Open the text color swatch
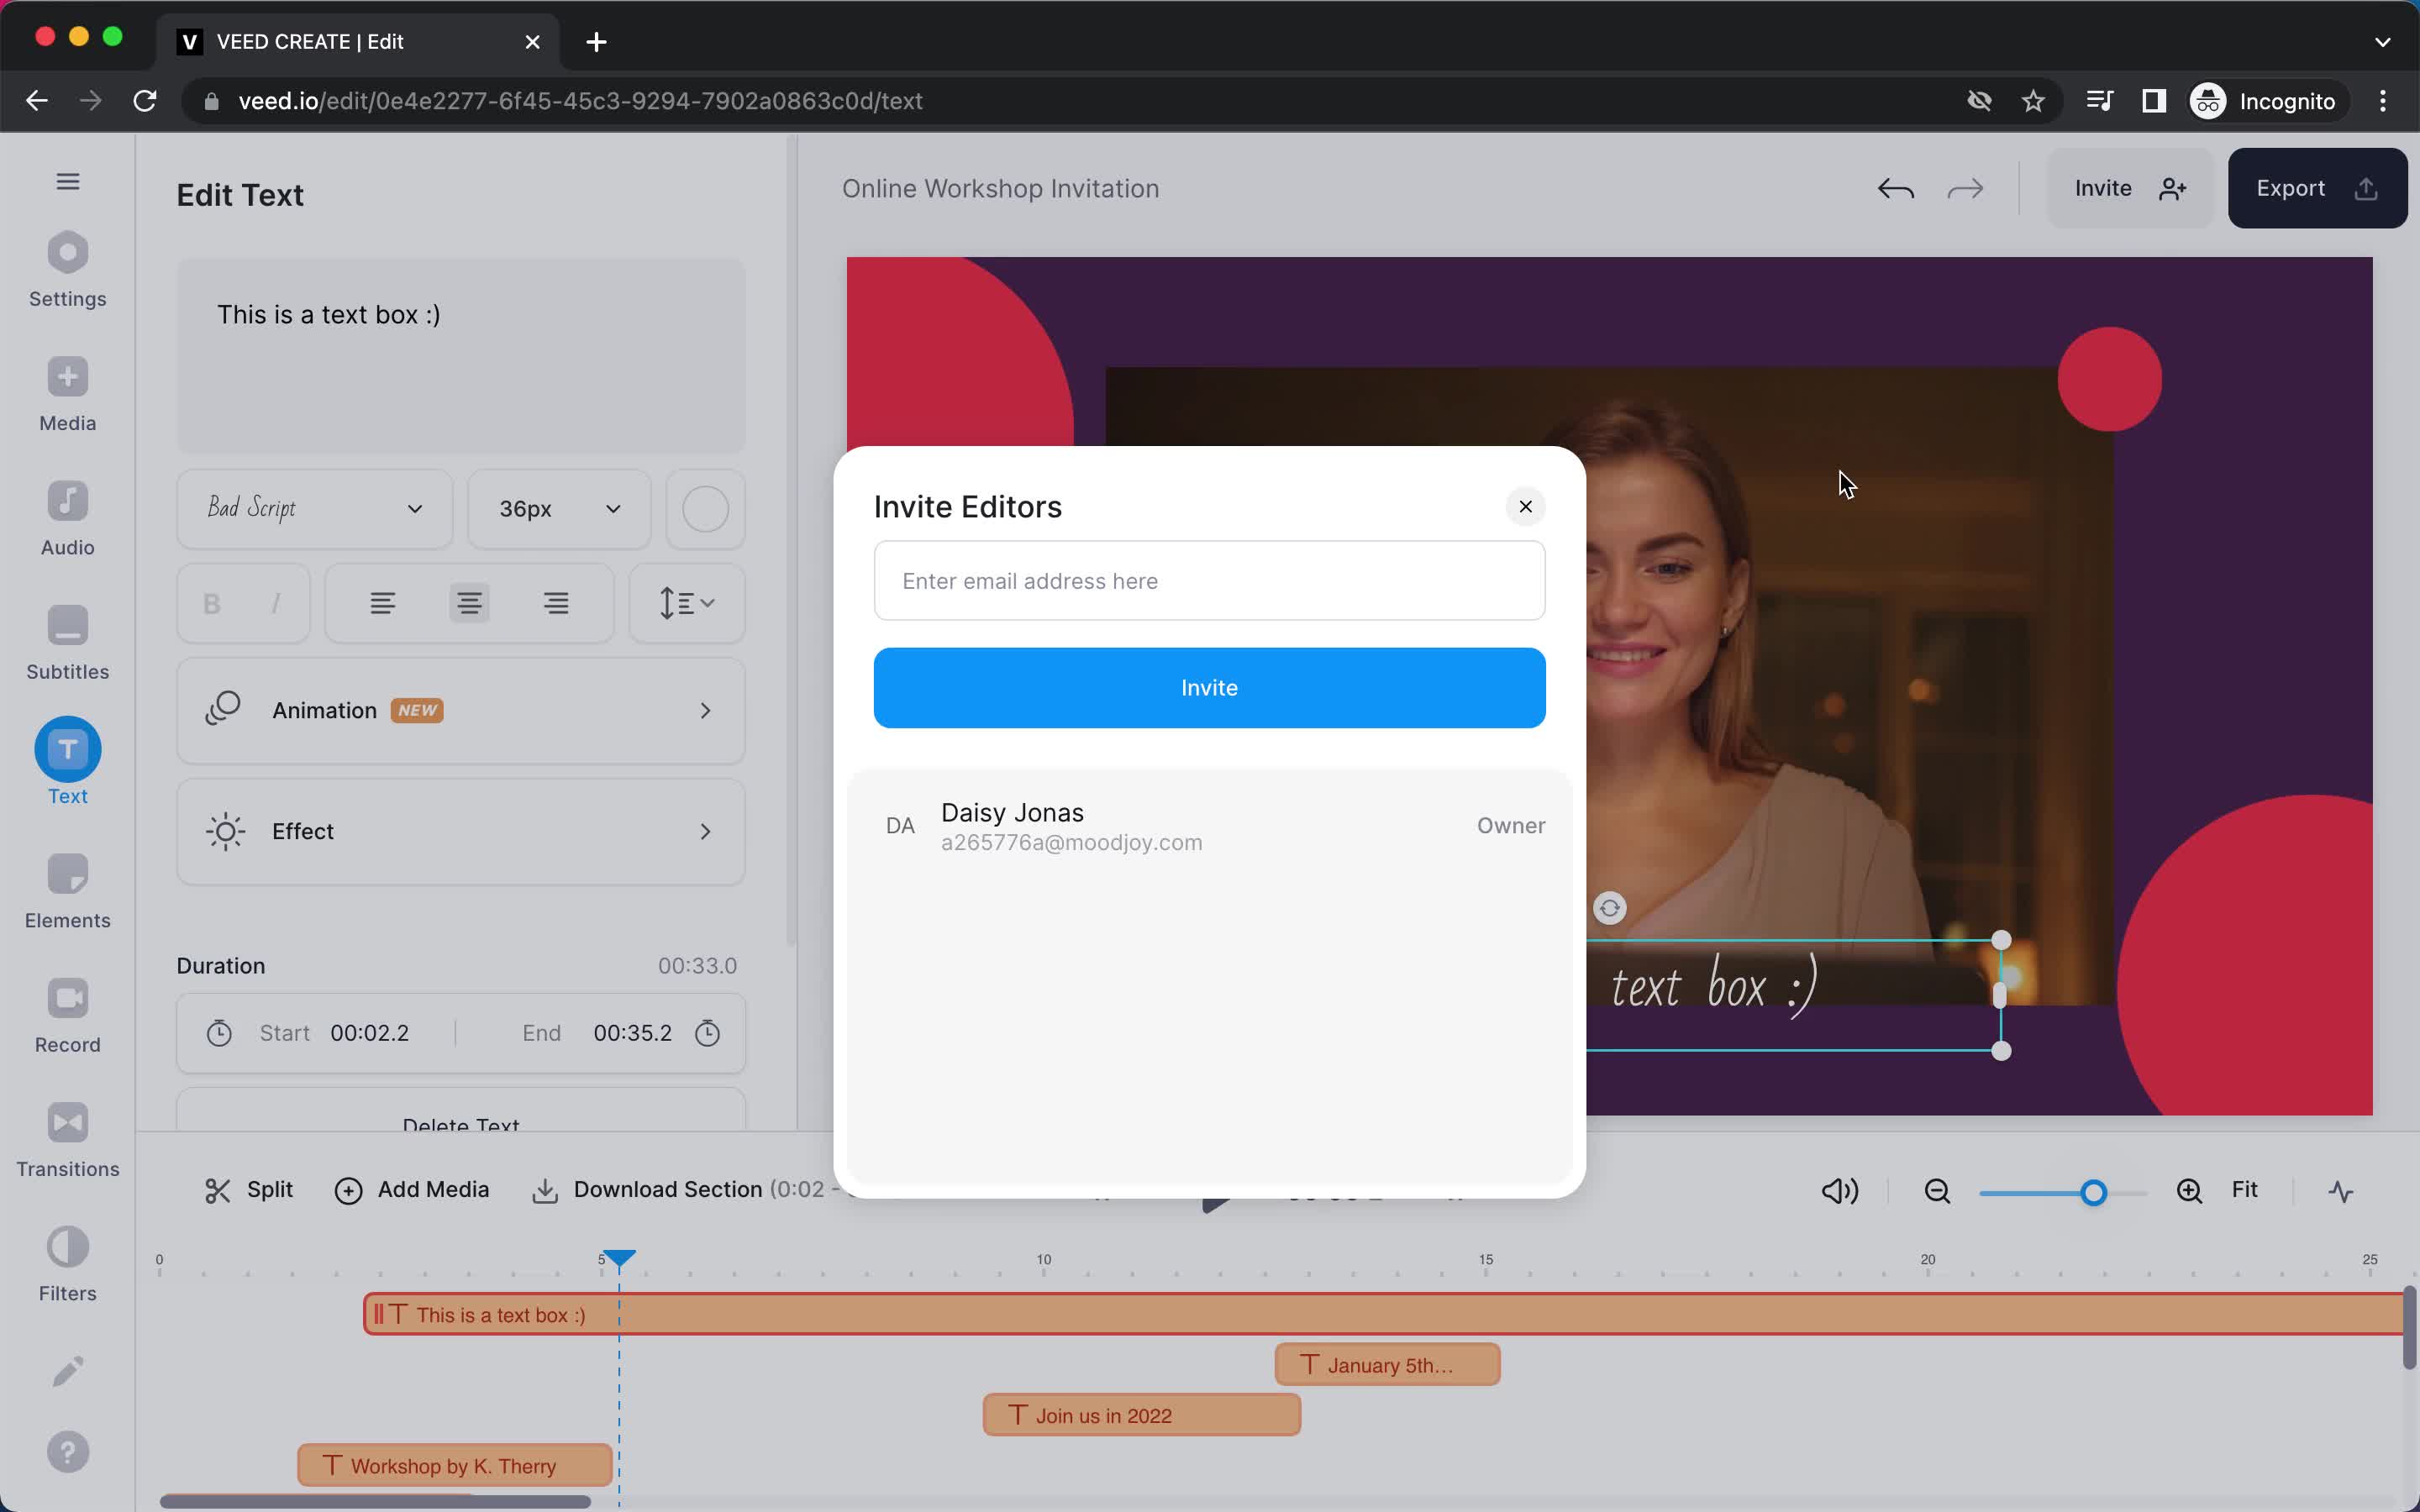This screenshot has width=2420, height=1512. point(705,509)
